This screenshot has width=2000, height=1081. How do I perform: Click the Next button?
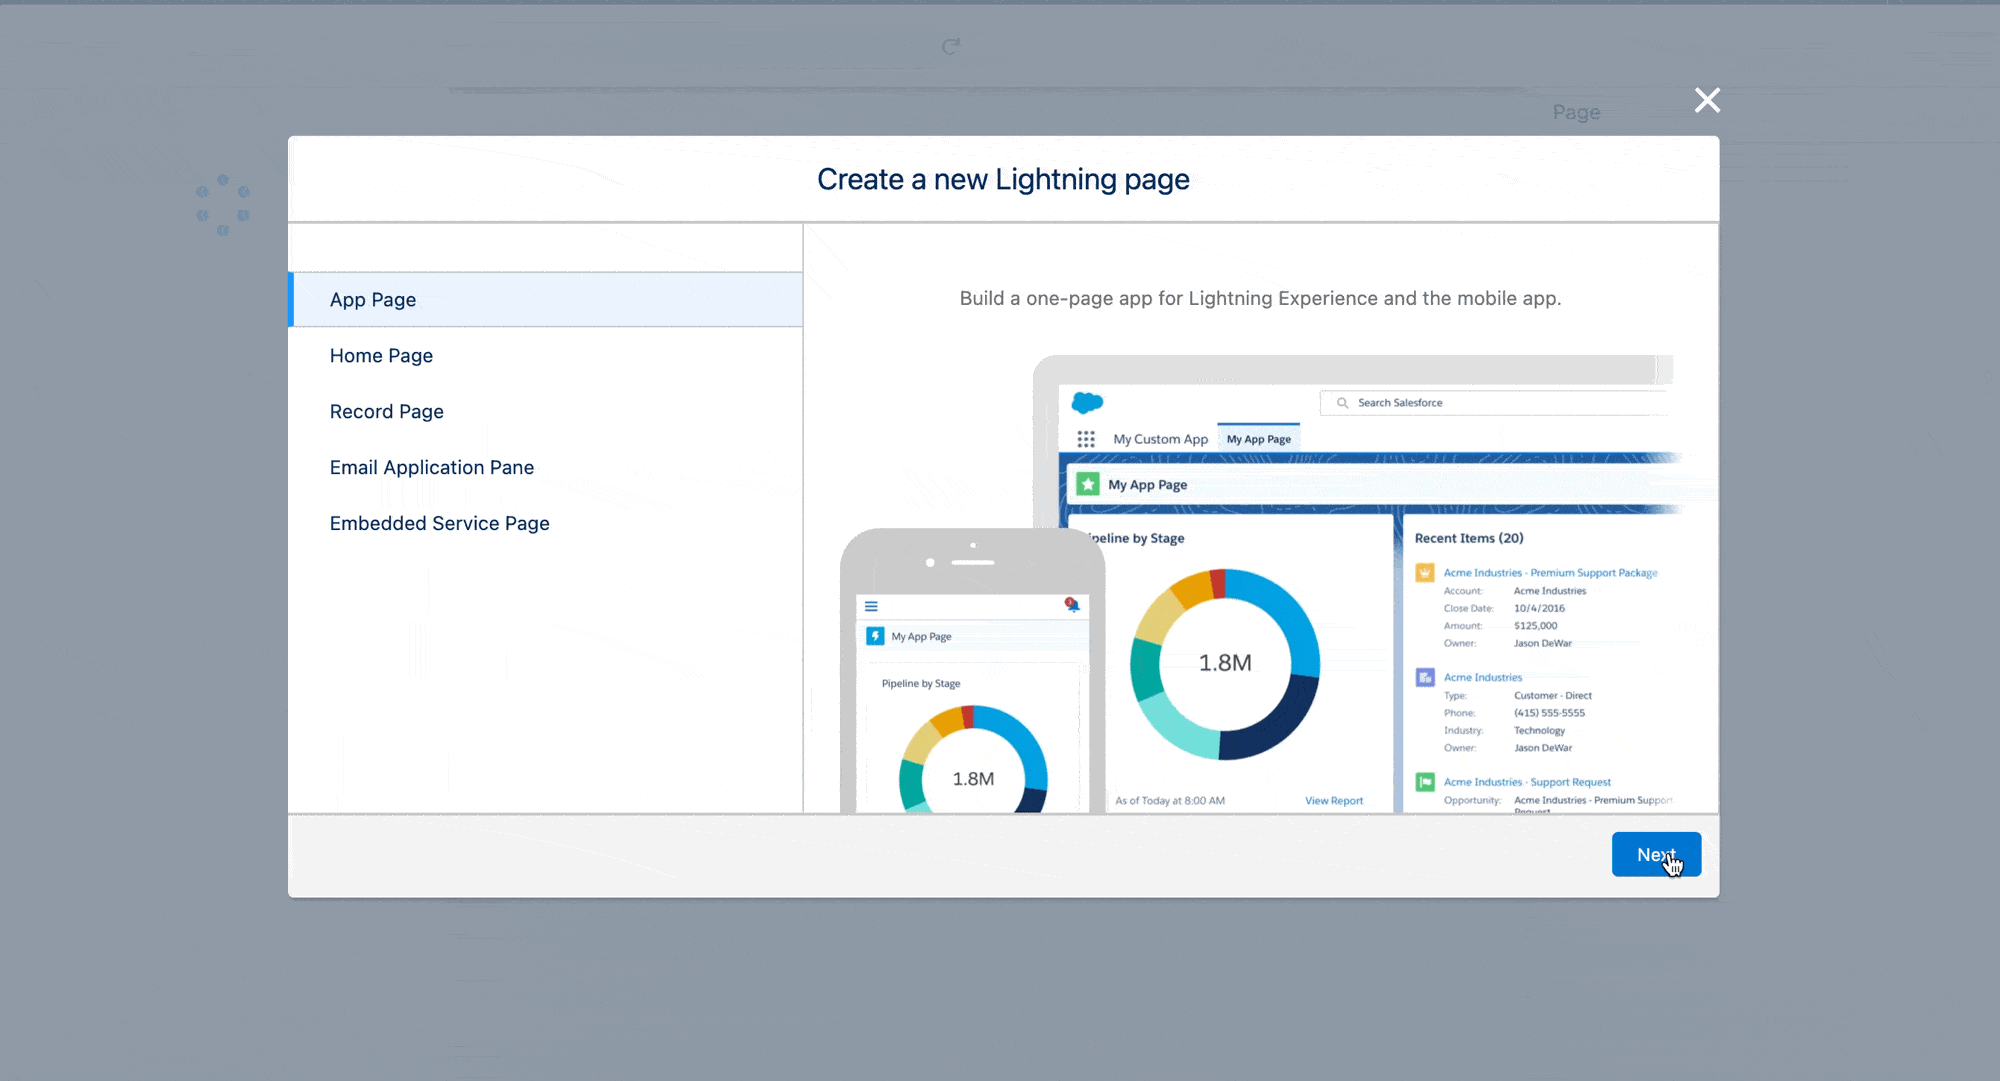(1656, 854)
